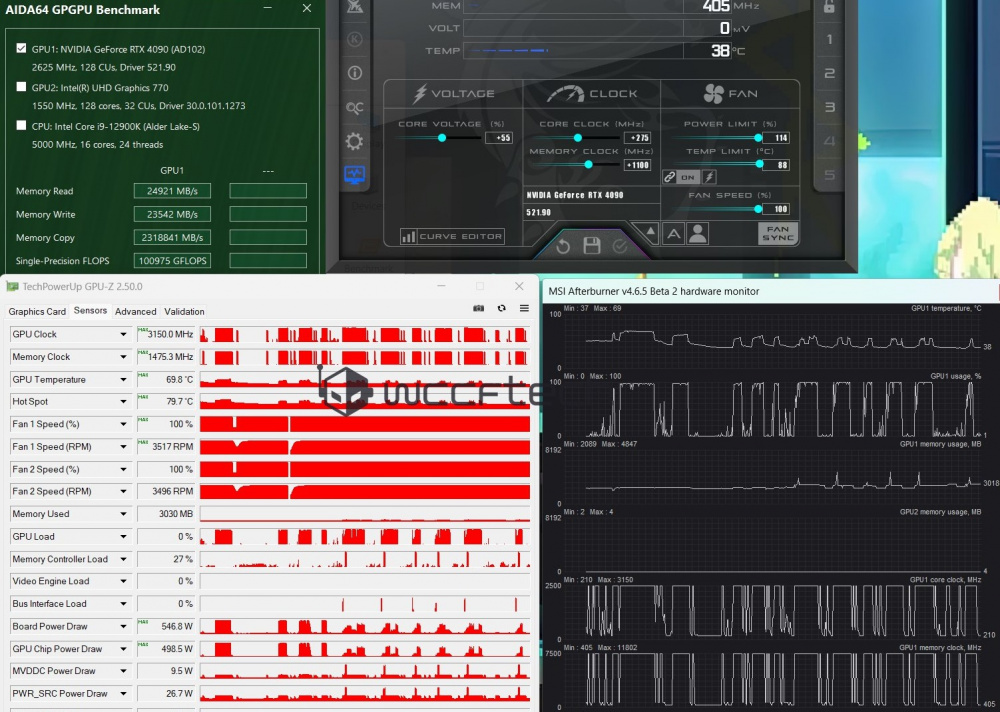
Task: Click the Core Voltage slider handle
Action: click(x=442, y=138)
